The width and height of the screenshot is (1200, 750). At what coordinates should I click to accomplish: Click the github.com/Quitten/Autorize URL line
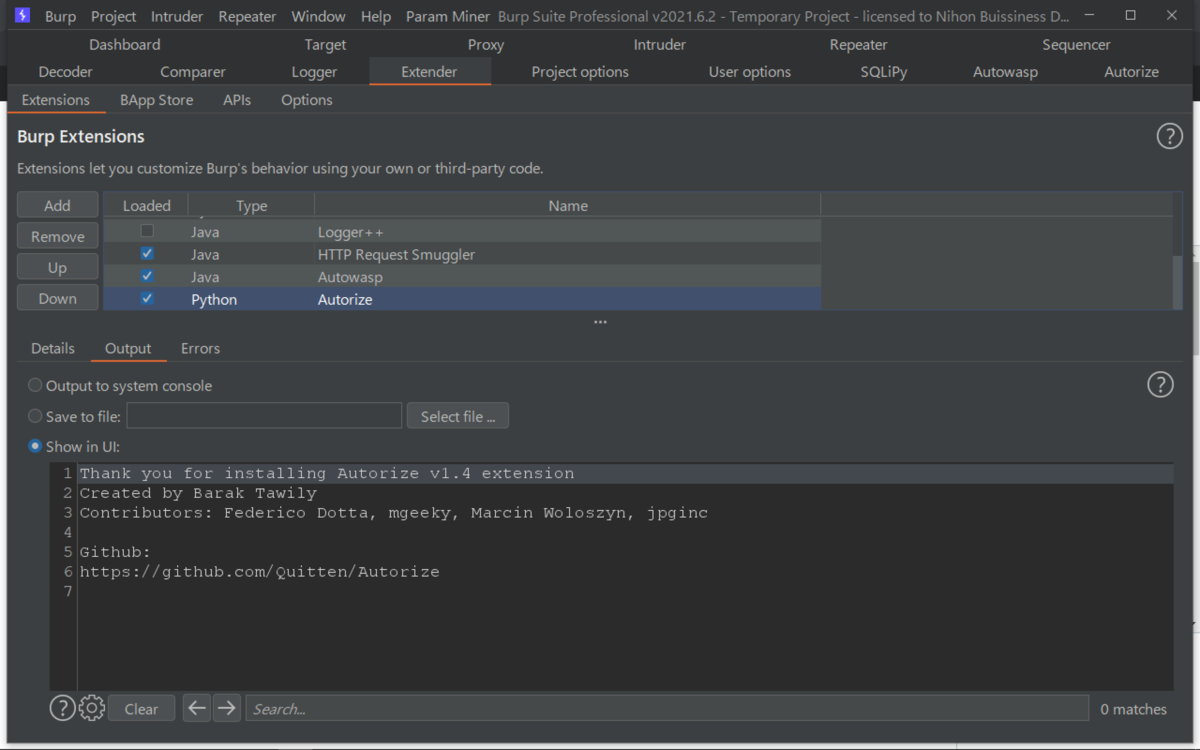260,572
